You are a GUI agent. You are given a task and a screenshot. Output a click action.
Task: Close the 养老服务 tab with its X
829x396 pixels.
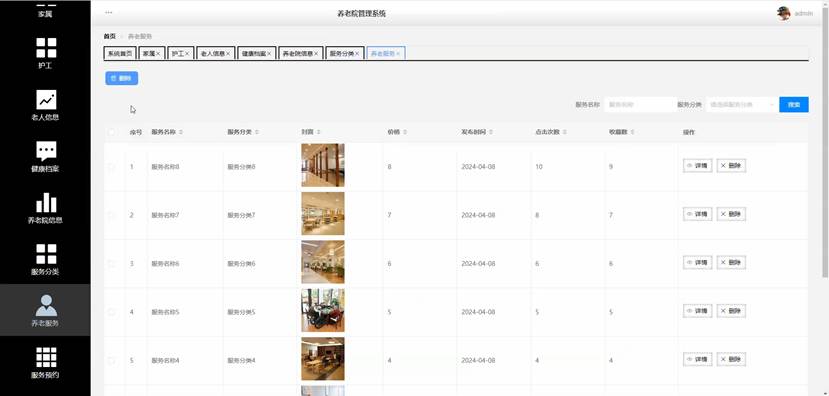(x=398, y=54)
